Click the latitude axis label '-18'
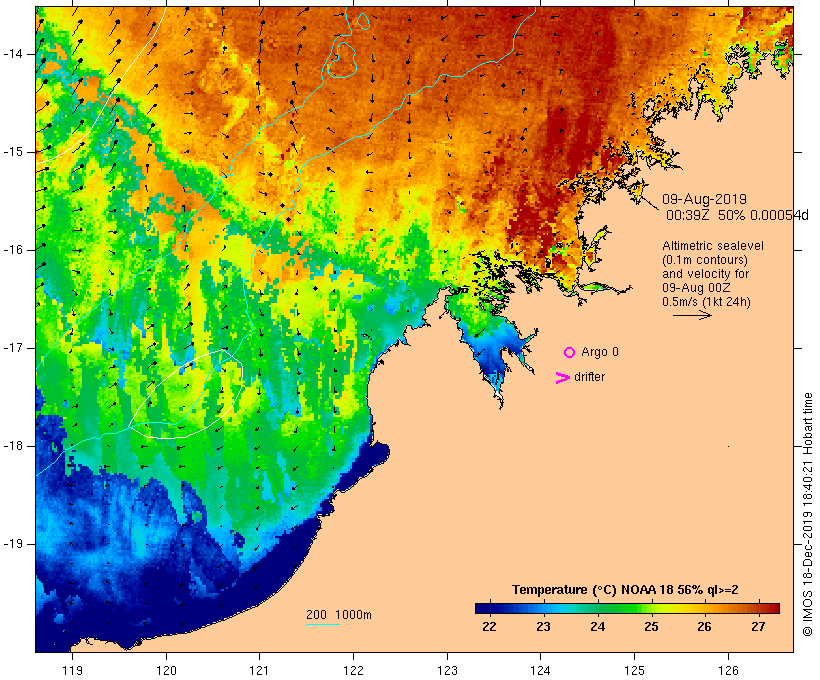 pyautogui.click(x=13, y=446)
